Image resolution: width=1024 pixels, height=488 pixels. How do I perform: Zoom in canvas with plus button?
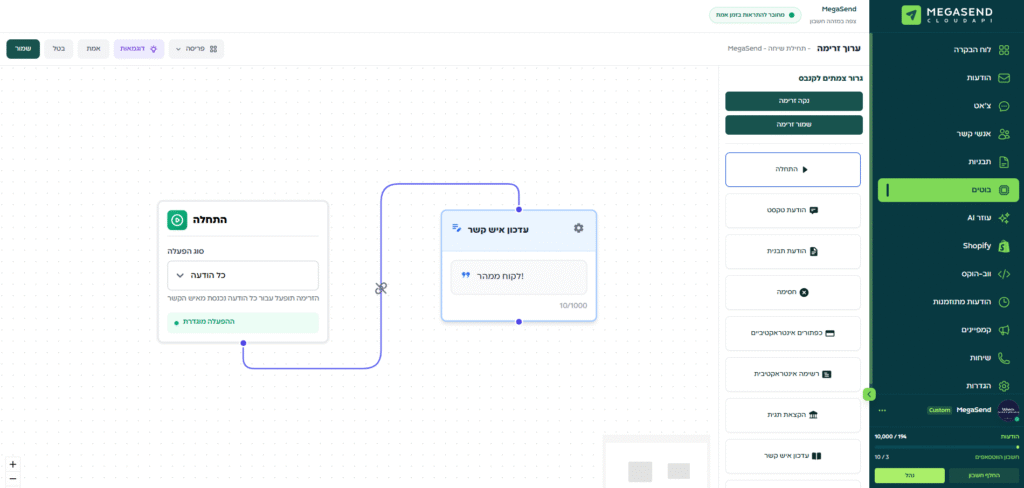point(12,464)
